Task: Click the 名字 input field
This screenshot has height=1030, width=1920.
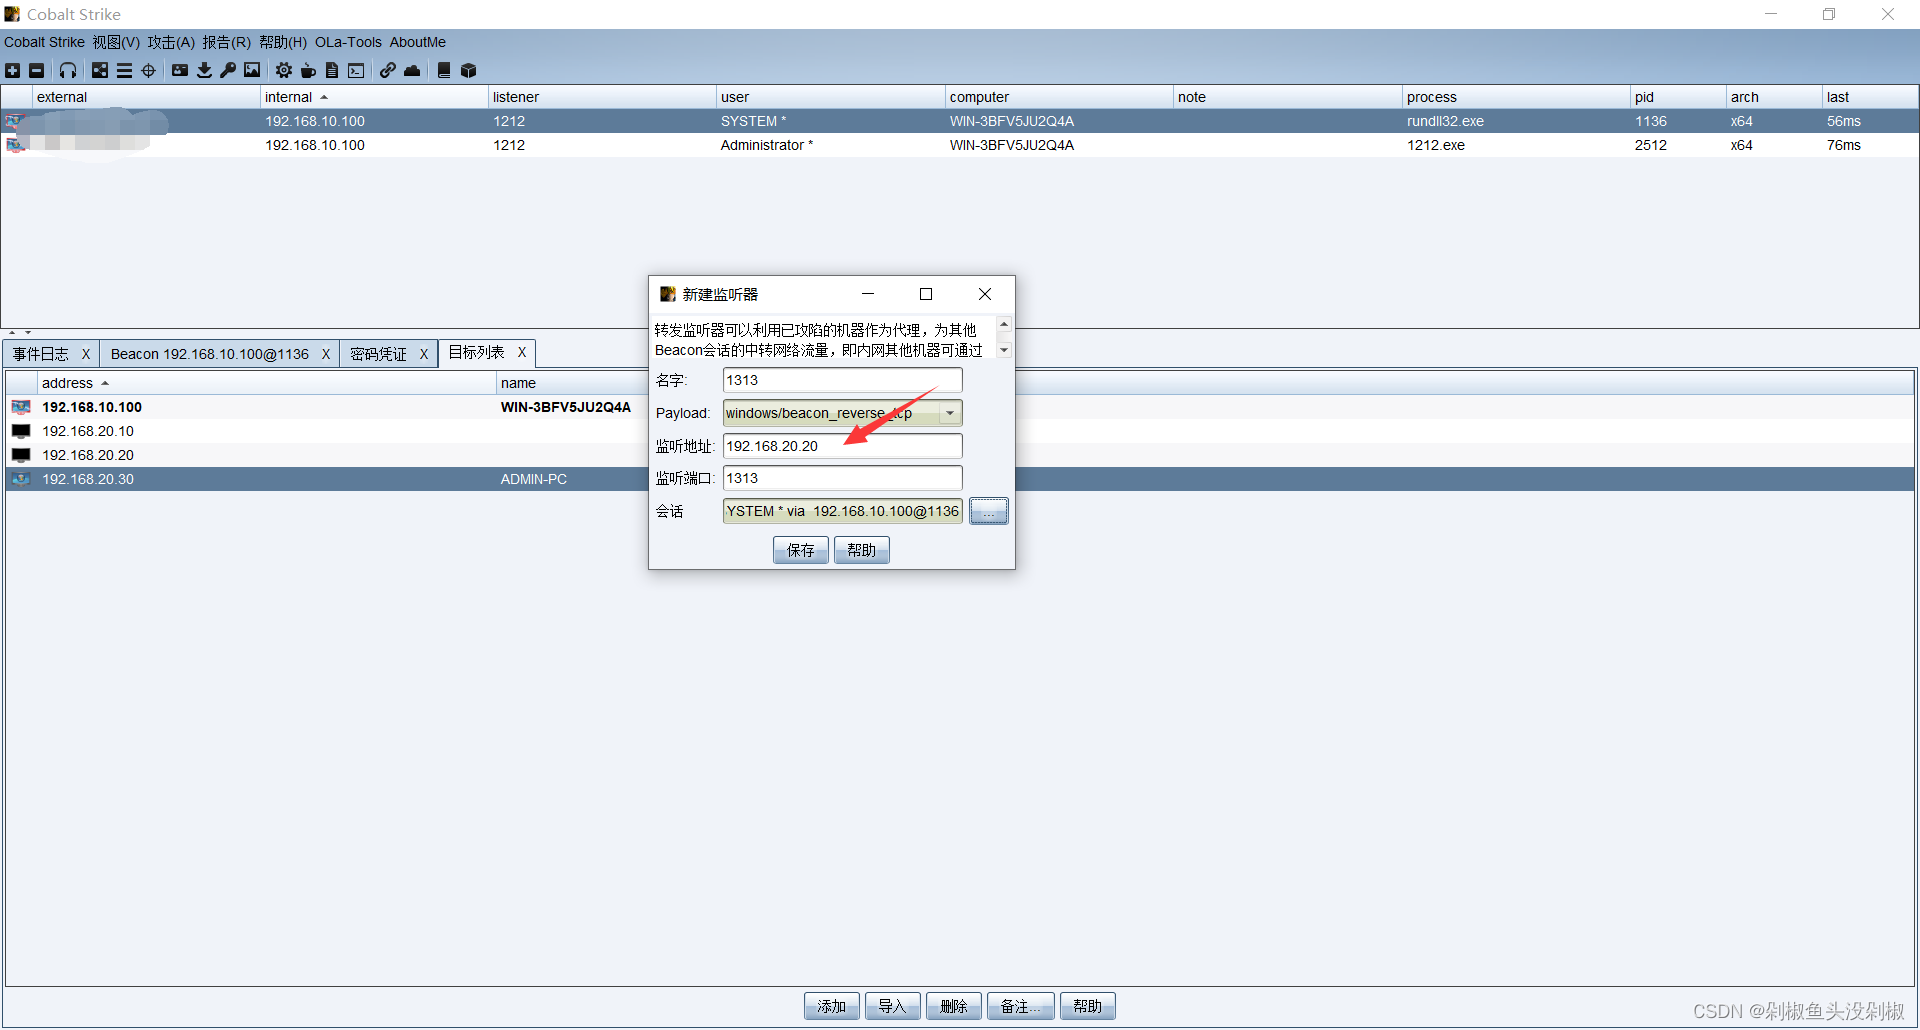Action: point(842,380)
